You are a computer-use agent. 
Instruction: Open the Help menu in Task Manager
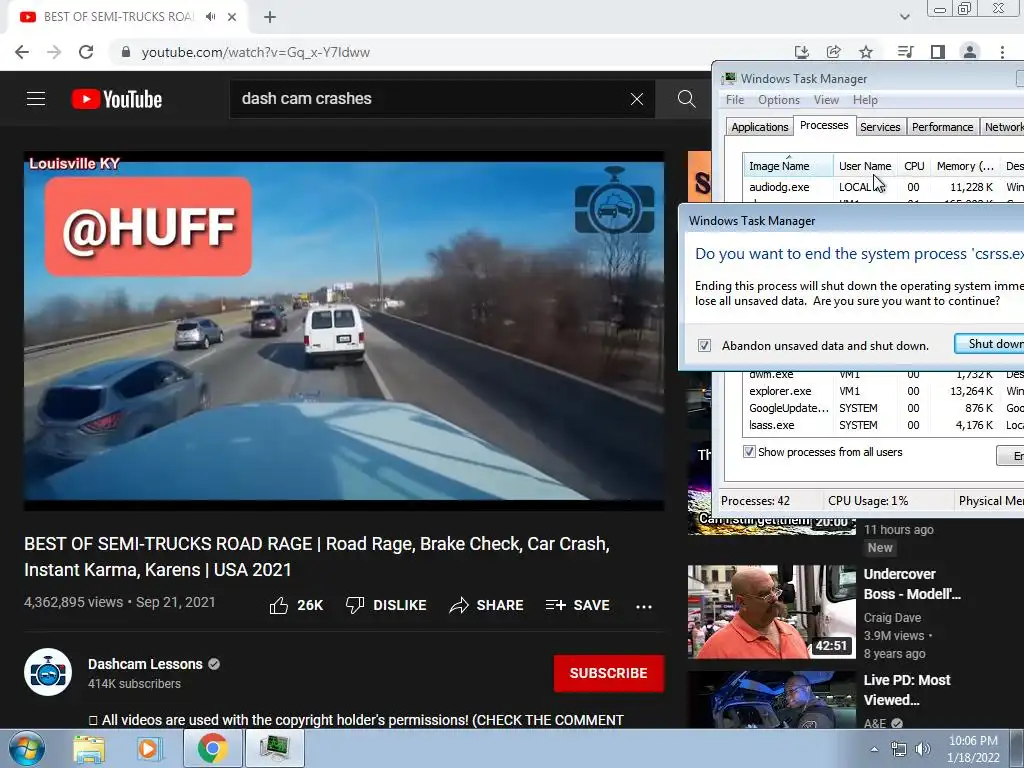[865, 100]
